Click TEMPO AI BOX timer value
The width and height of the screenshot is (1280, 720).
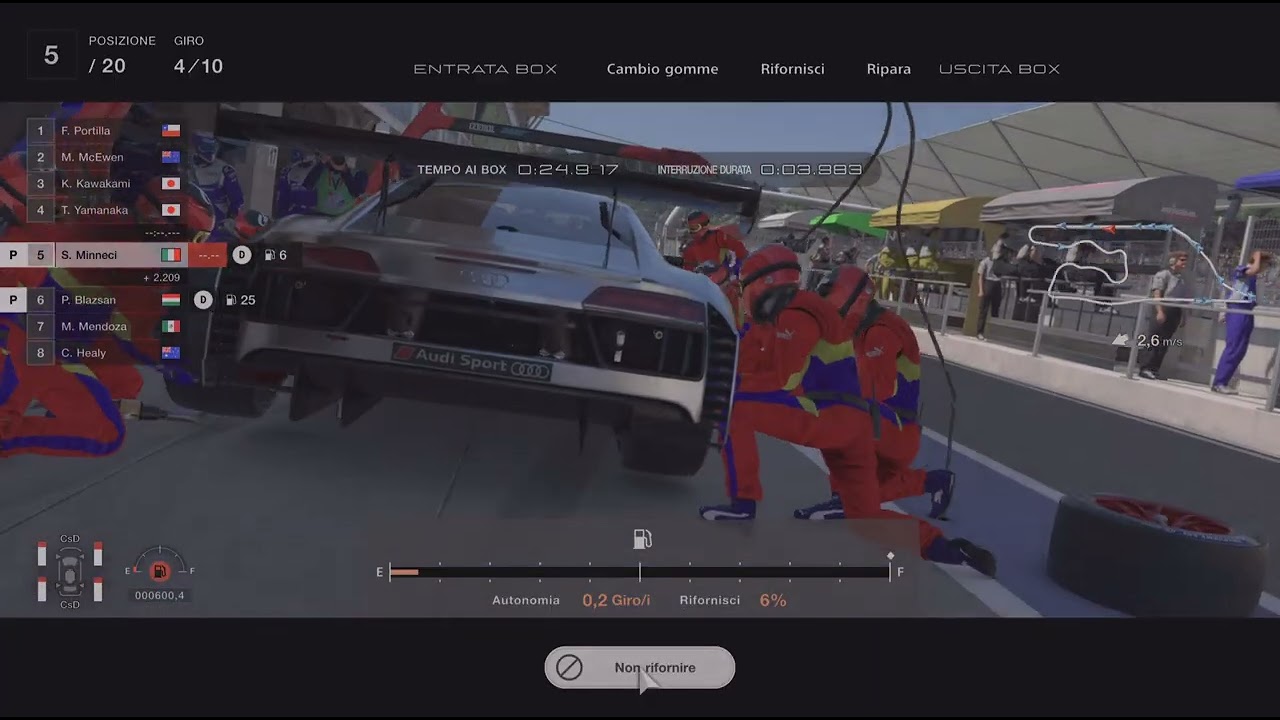(569, 170)
